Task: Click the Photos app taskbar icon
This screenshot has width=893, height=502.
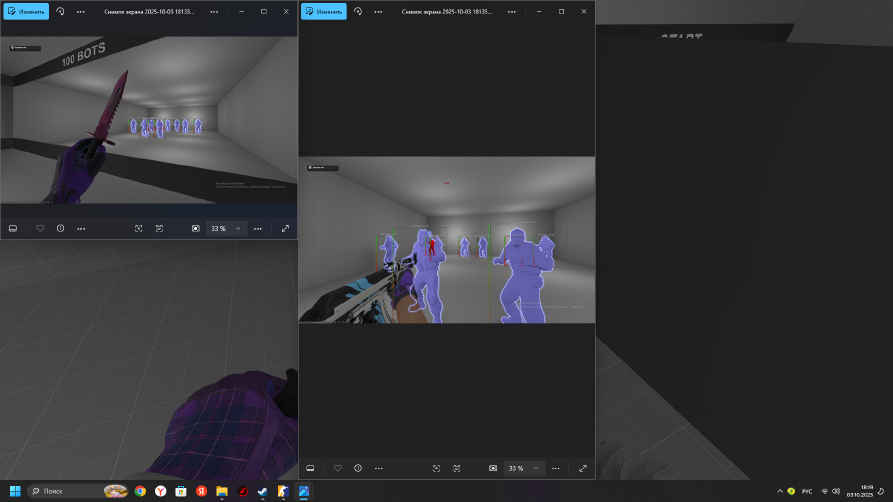Action: (x=304, y=491)
